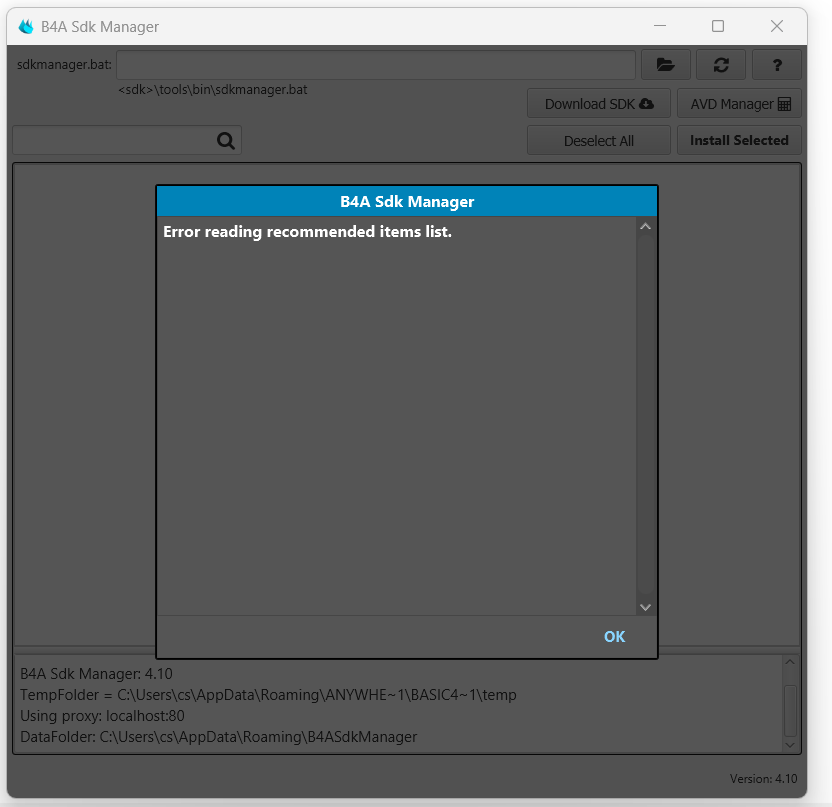Click the magnifier search icon

[x=226, y=141]
